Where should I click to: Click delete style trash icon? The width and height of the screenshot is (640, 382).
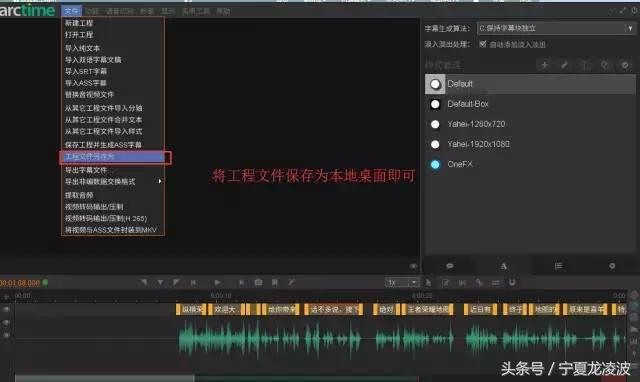pyautogui.click(x=585, y=65)
